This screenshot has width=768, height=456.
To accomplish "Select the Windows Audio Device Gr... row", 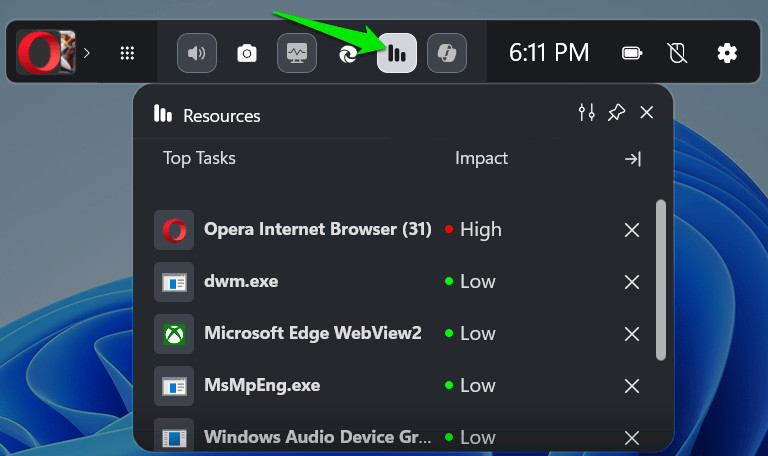I will click(x=398, y=436).
